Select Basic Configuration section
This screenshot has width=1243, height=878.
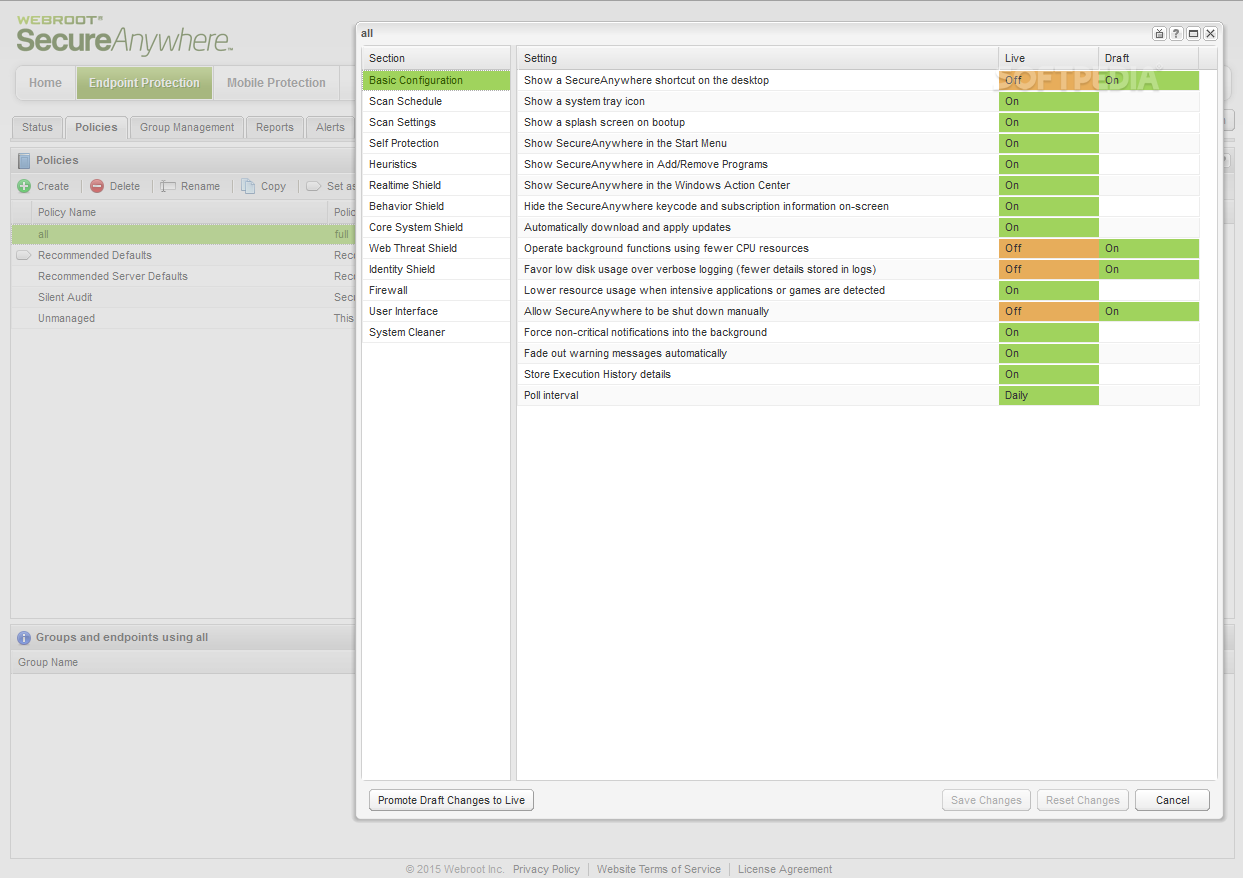coord(436,80)
